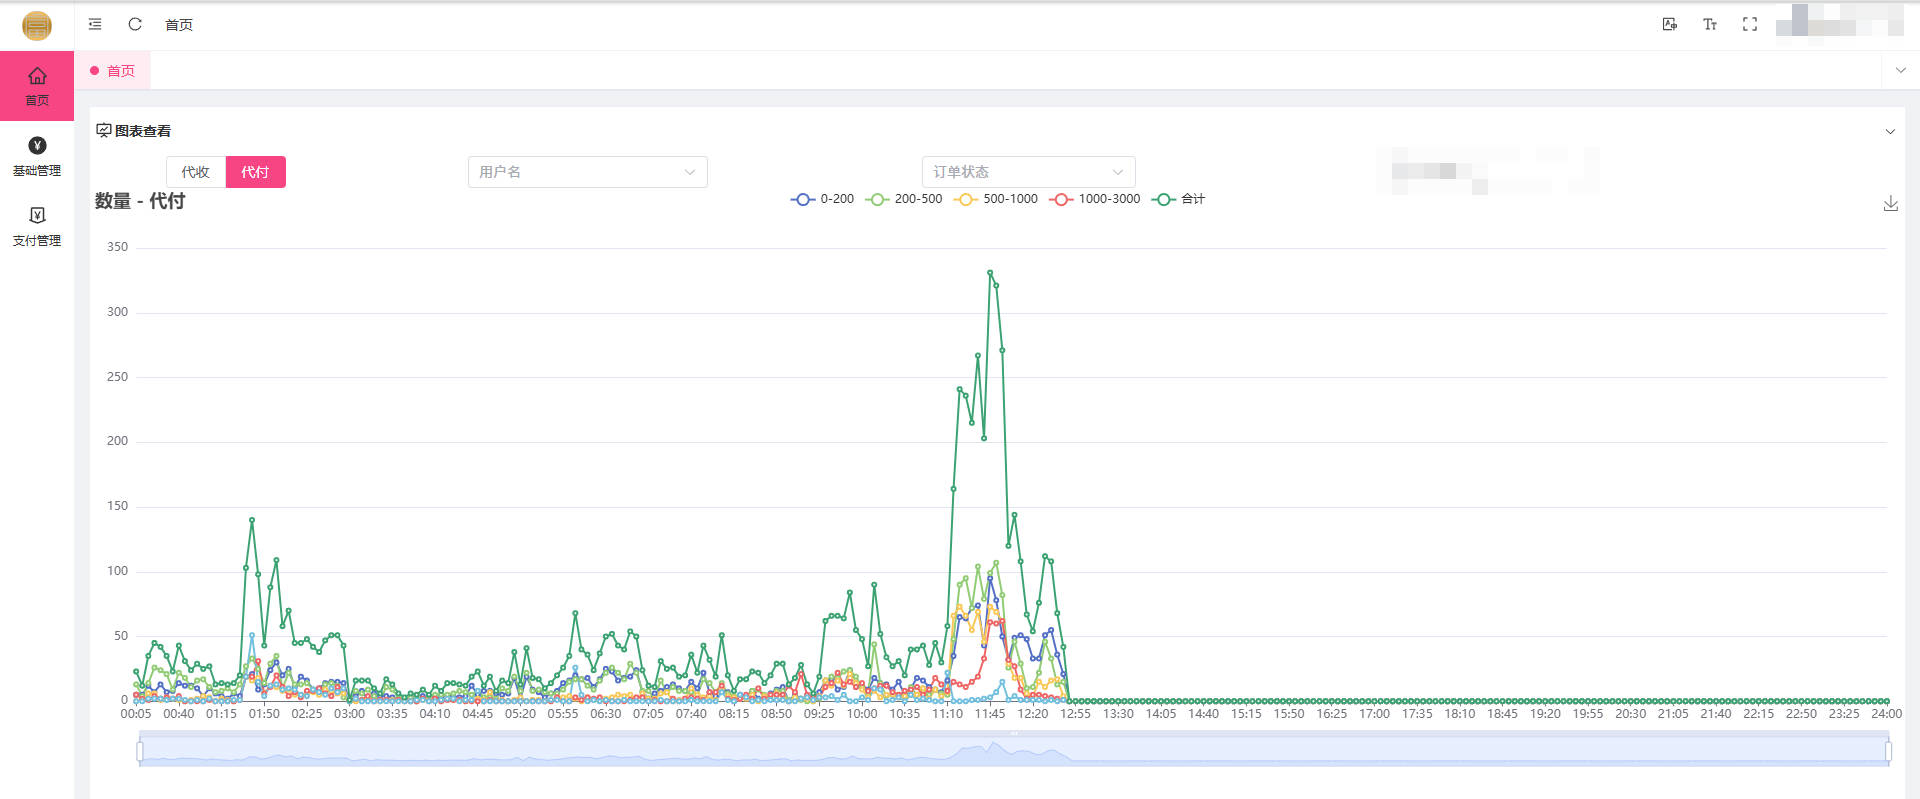Toggle the 1000-3000 legend series

[x=1095, y=199]
